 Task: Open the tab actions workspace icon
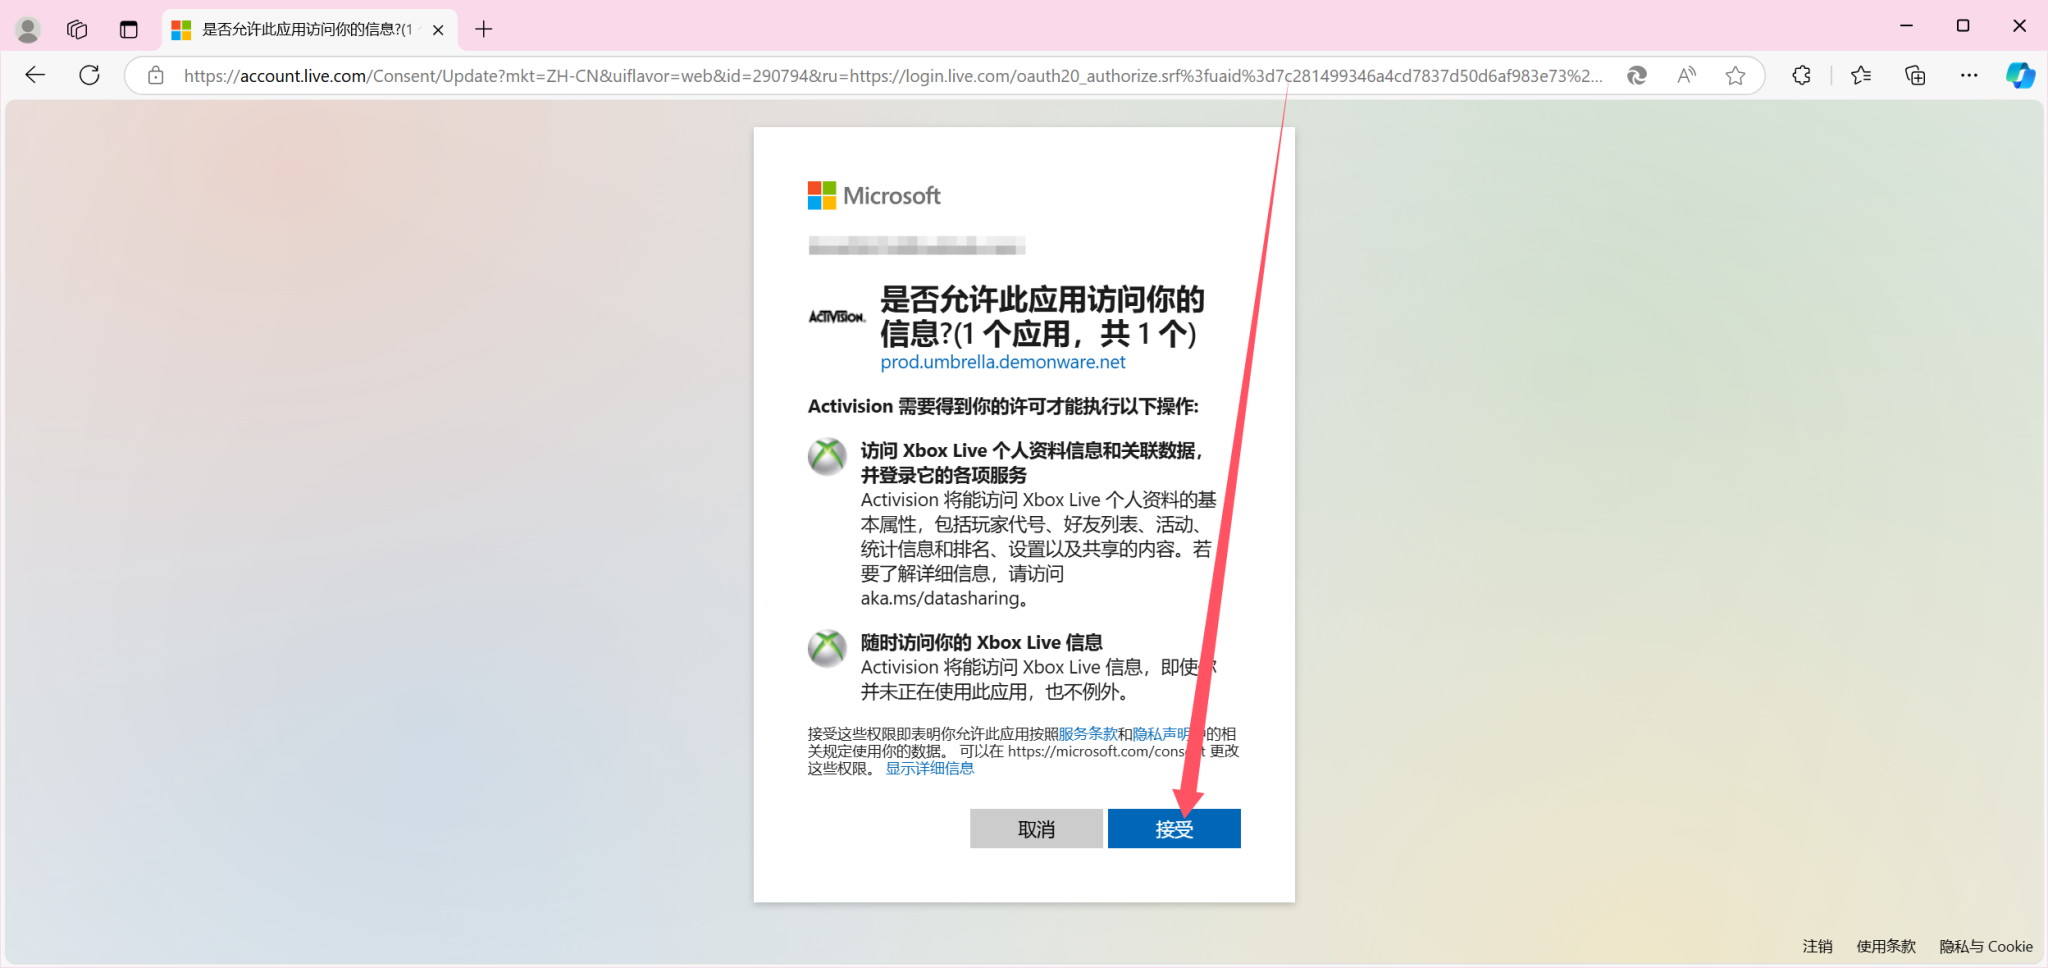[77, 29]
